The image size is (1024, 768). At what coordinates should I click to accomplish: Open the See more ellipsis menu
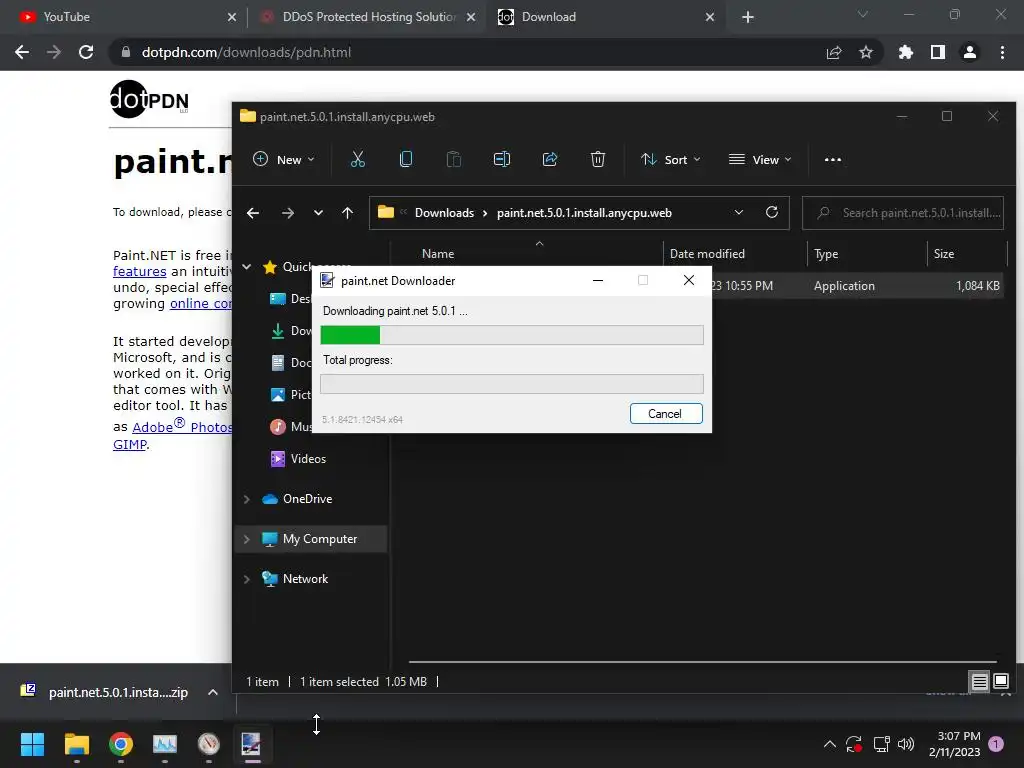click(833, 159)
